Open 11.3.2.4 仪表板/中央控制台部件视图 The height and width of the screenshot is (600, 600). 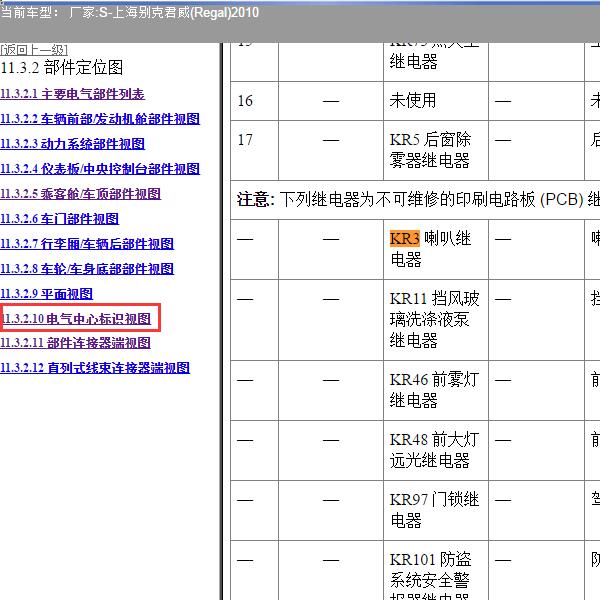pyautogui.click(x=100, y=169)
